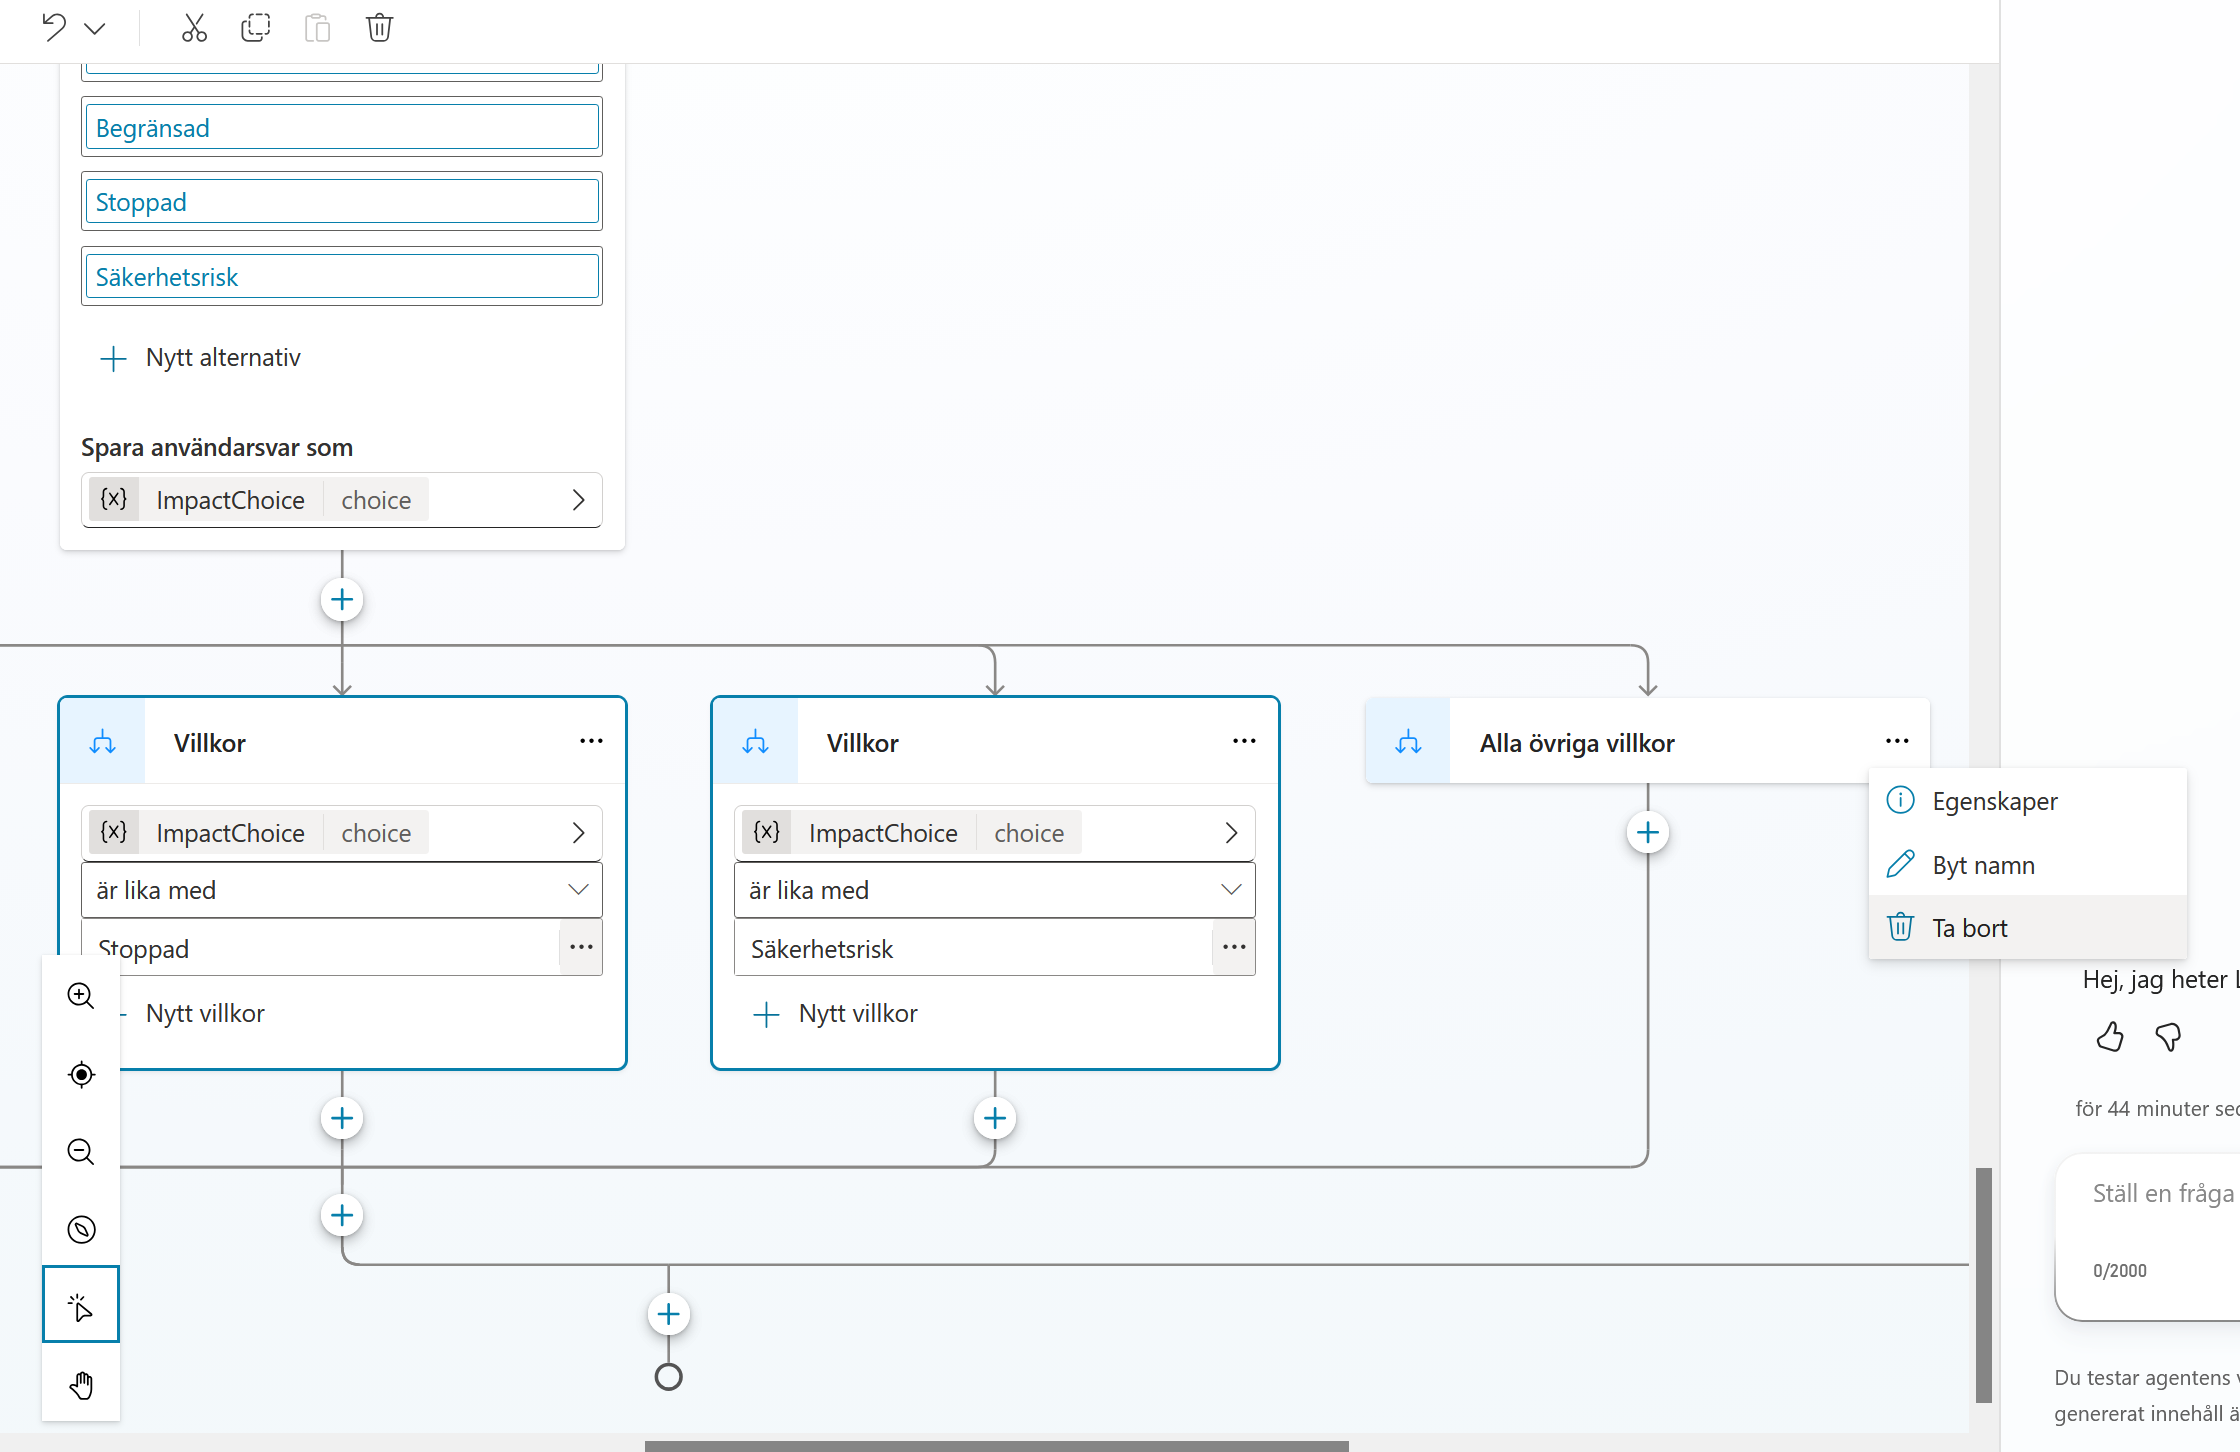This screenshot has height=1452, width=2240.
Task: Select Byt namn in the context menu
Action: pyautogui.click(x=2027, y=865)
